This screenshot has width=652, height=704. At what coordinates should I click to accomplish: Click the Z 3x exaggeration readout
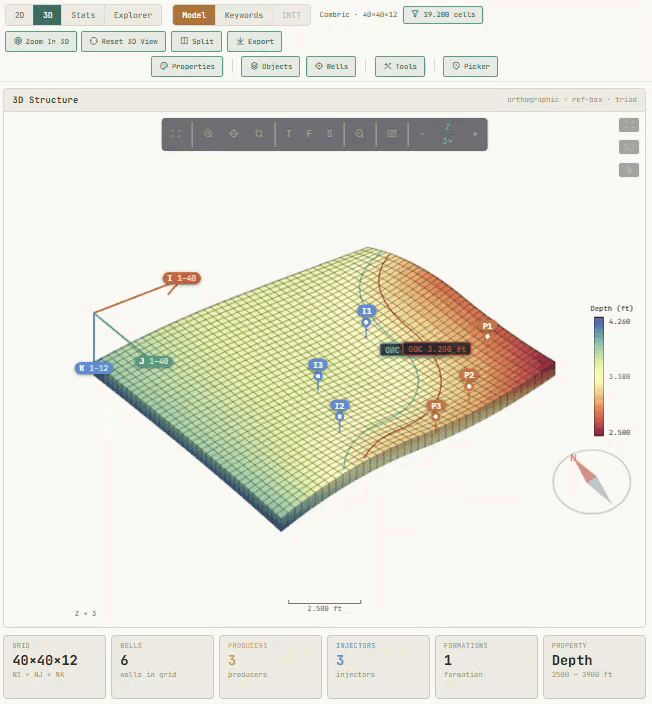click(448, 134)
